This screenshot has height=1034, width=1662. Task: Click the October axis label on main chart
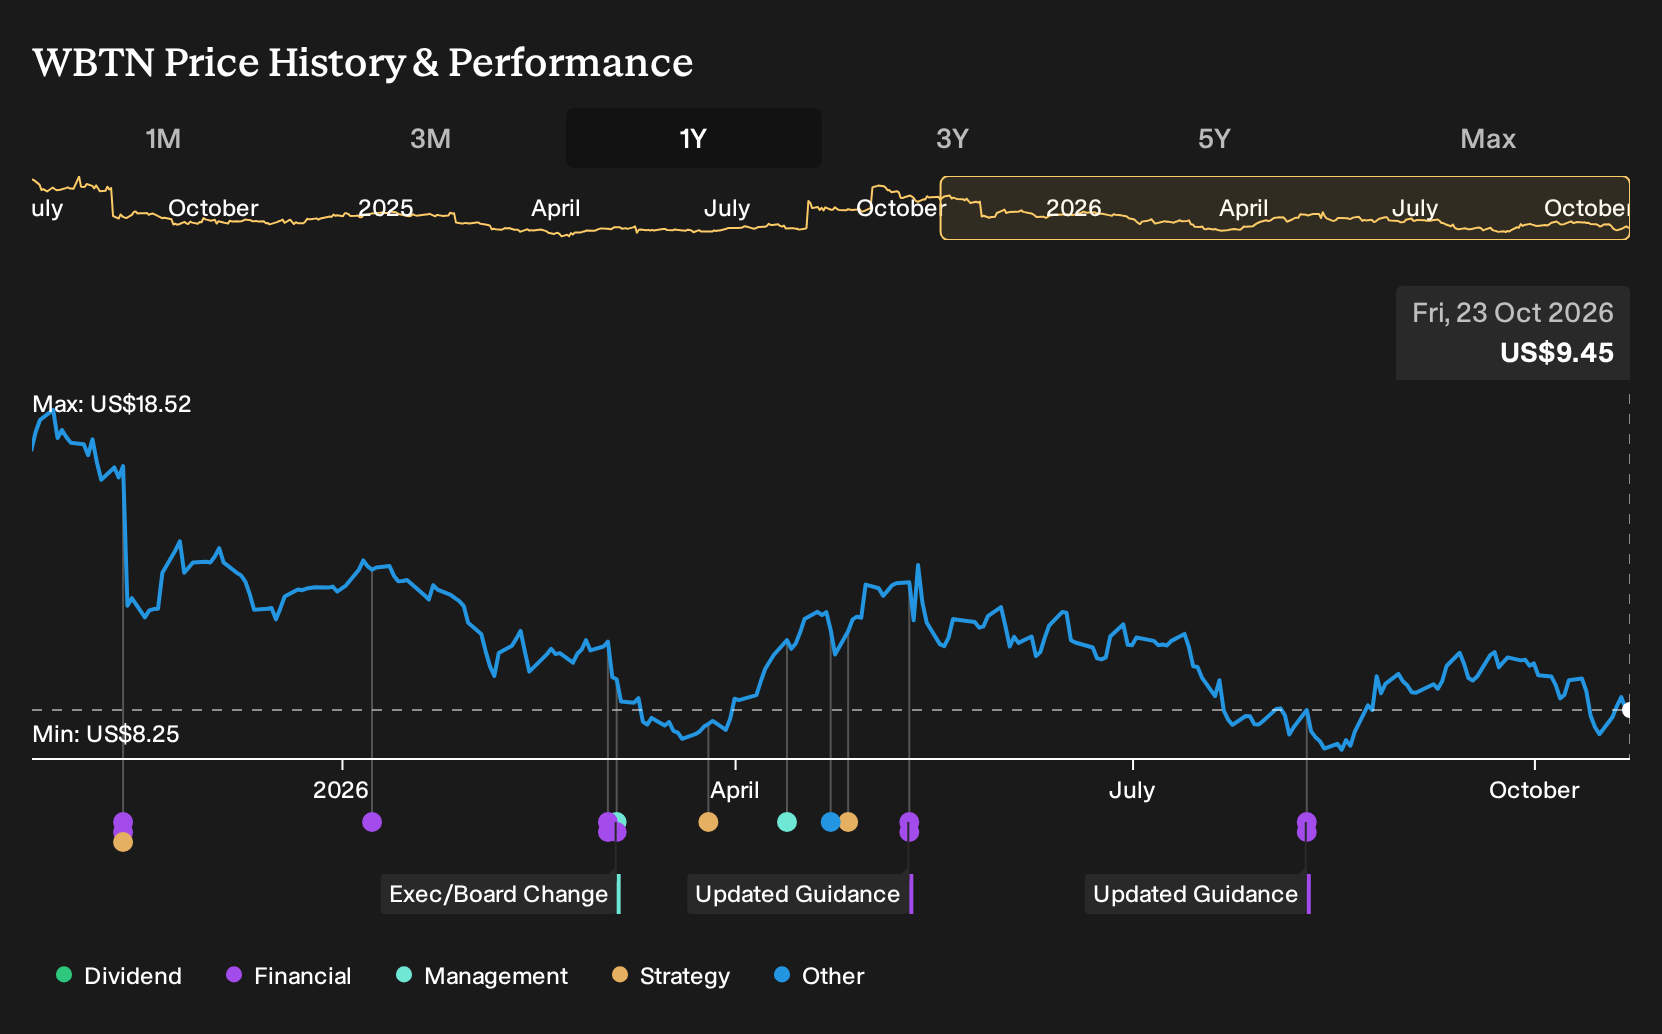click(1534, 790)
